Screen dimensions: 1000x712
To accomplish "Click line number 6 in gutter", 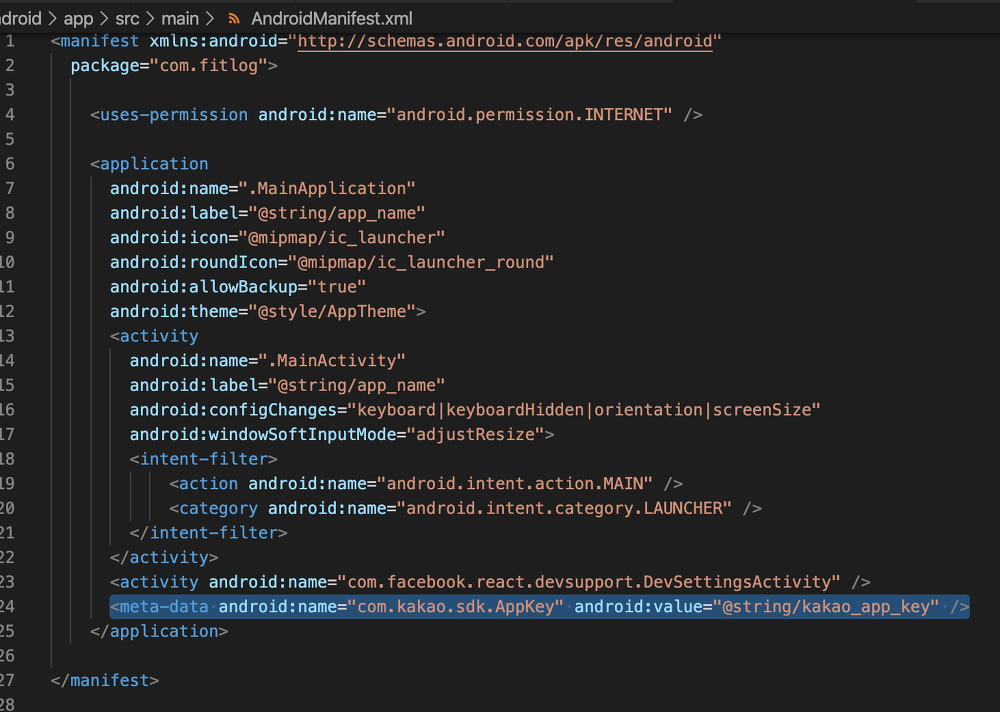I will pos(10,164).
